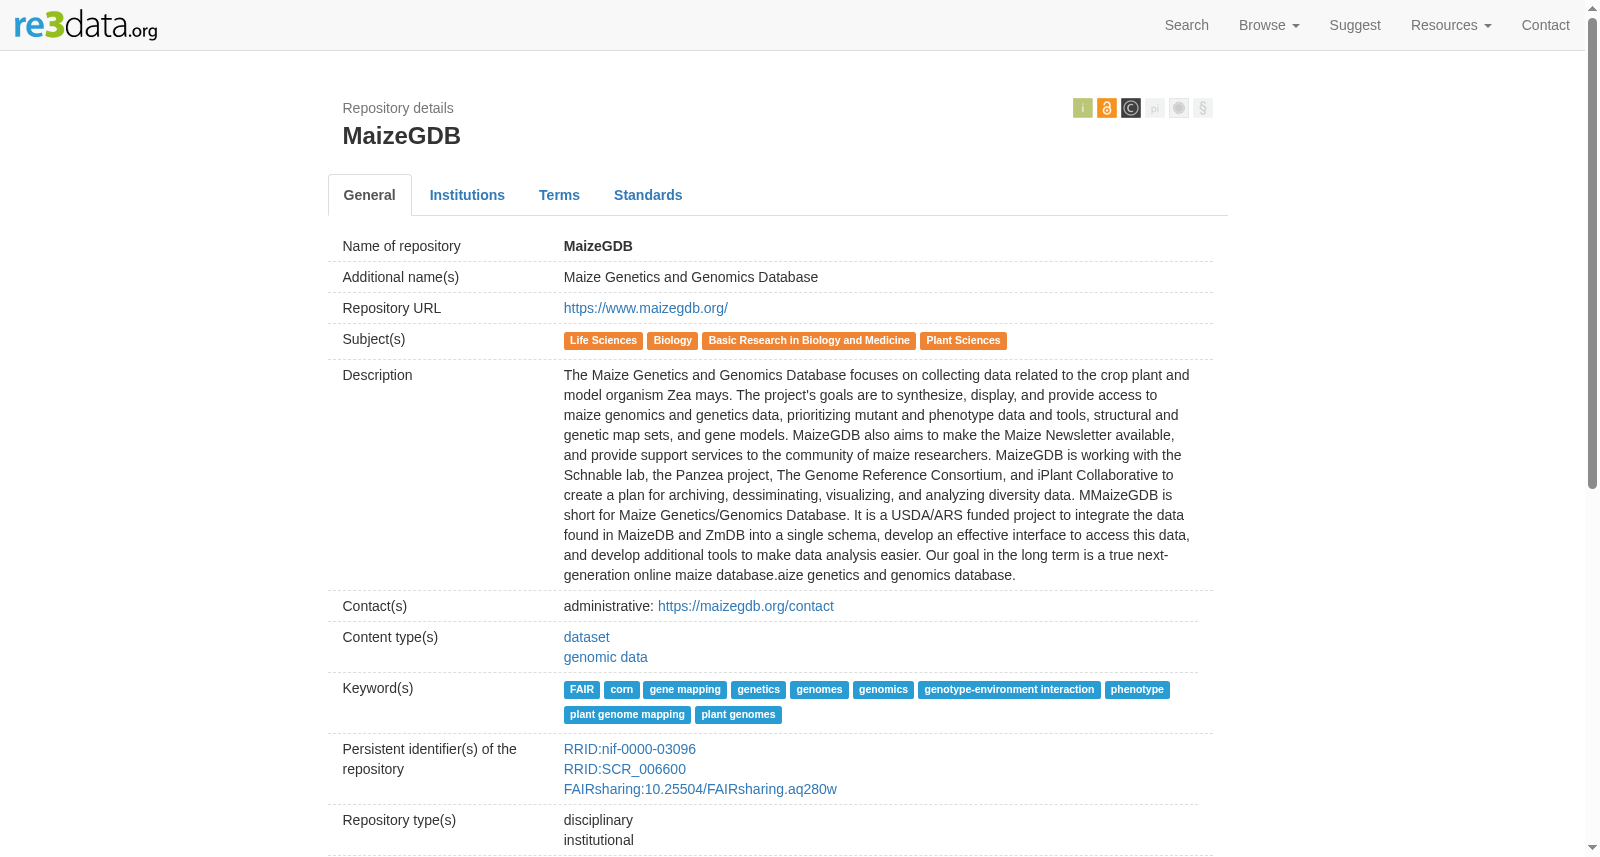The height and width of the screenshot is (857, 1600).
Task: Click the 'Plant Sciences' subject tag
Action: [963, 341]
